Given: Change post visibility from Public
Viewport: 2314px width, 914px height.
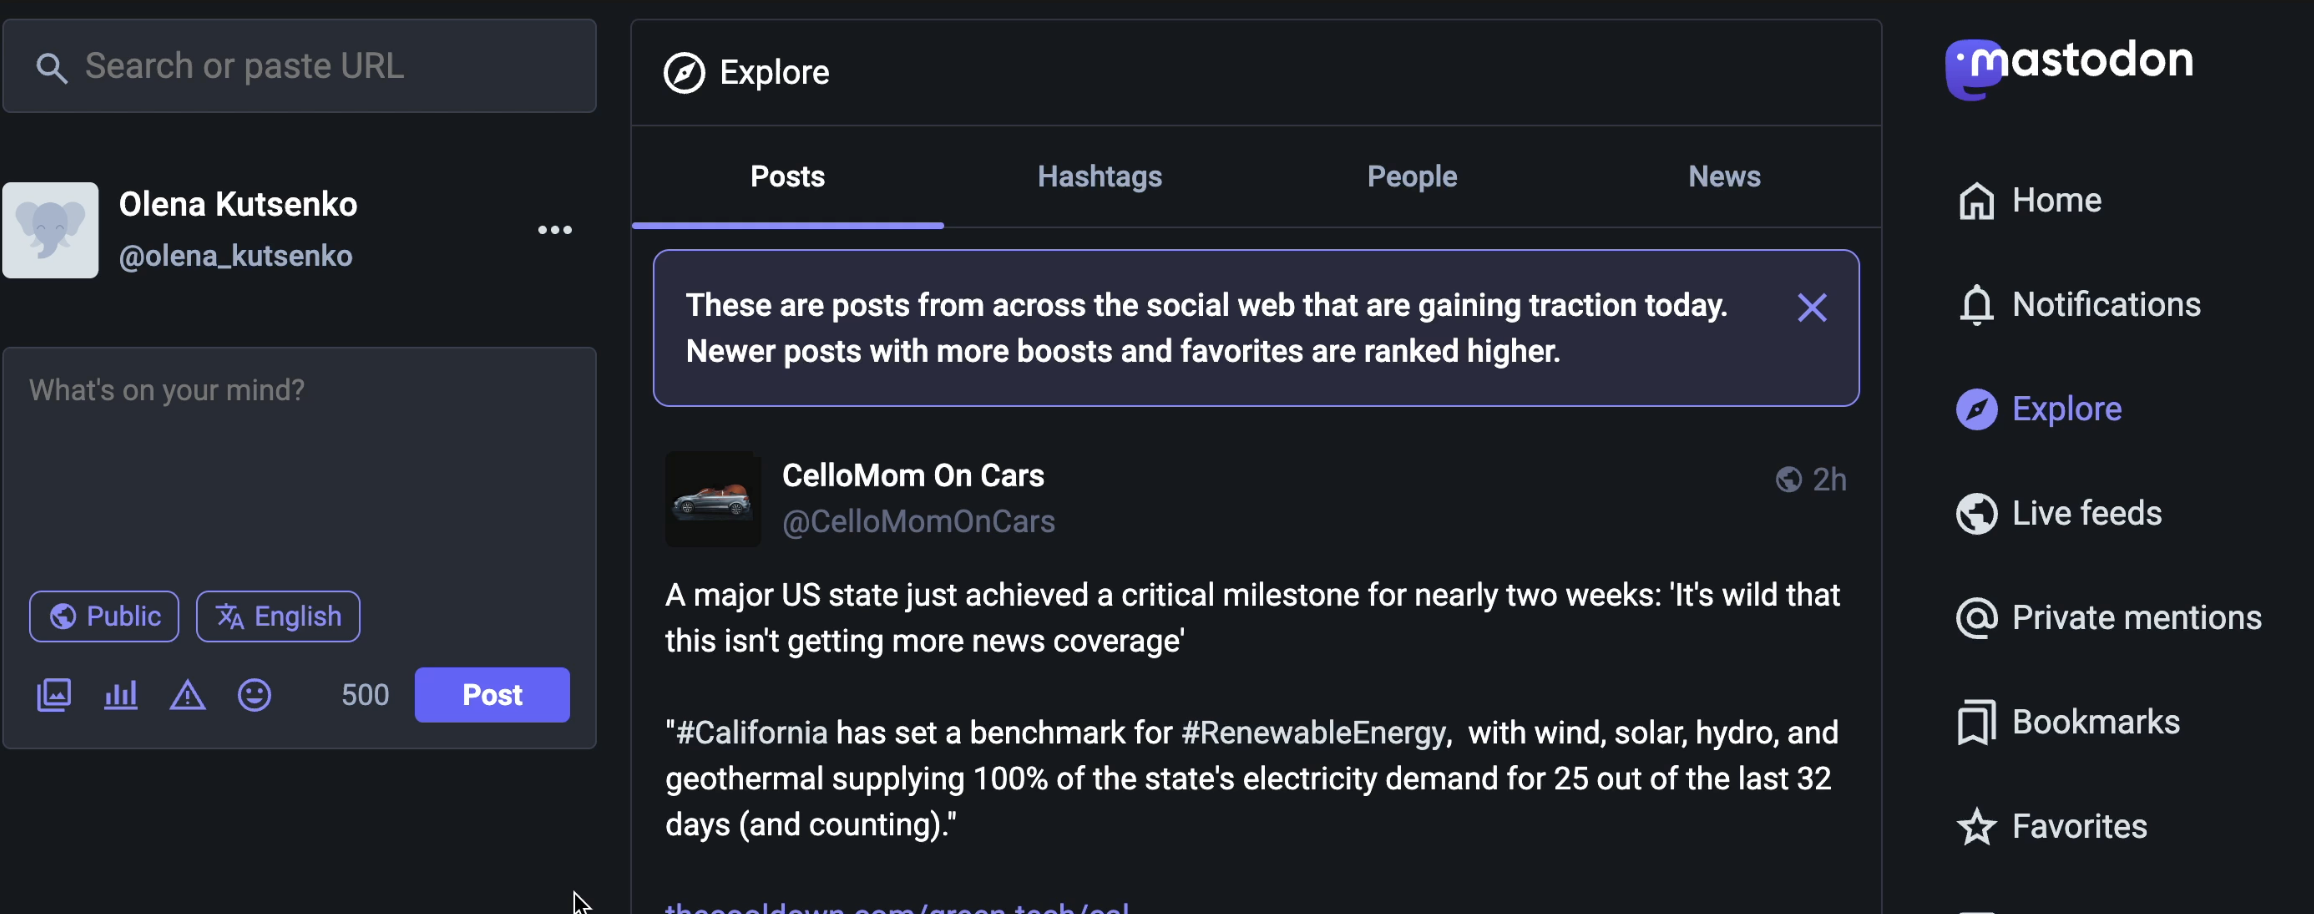Looking at the screenshot, I should [x=103, y=616].
